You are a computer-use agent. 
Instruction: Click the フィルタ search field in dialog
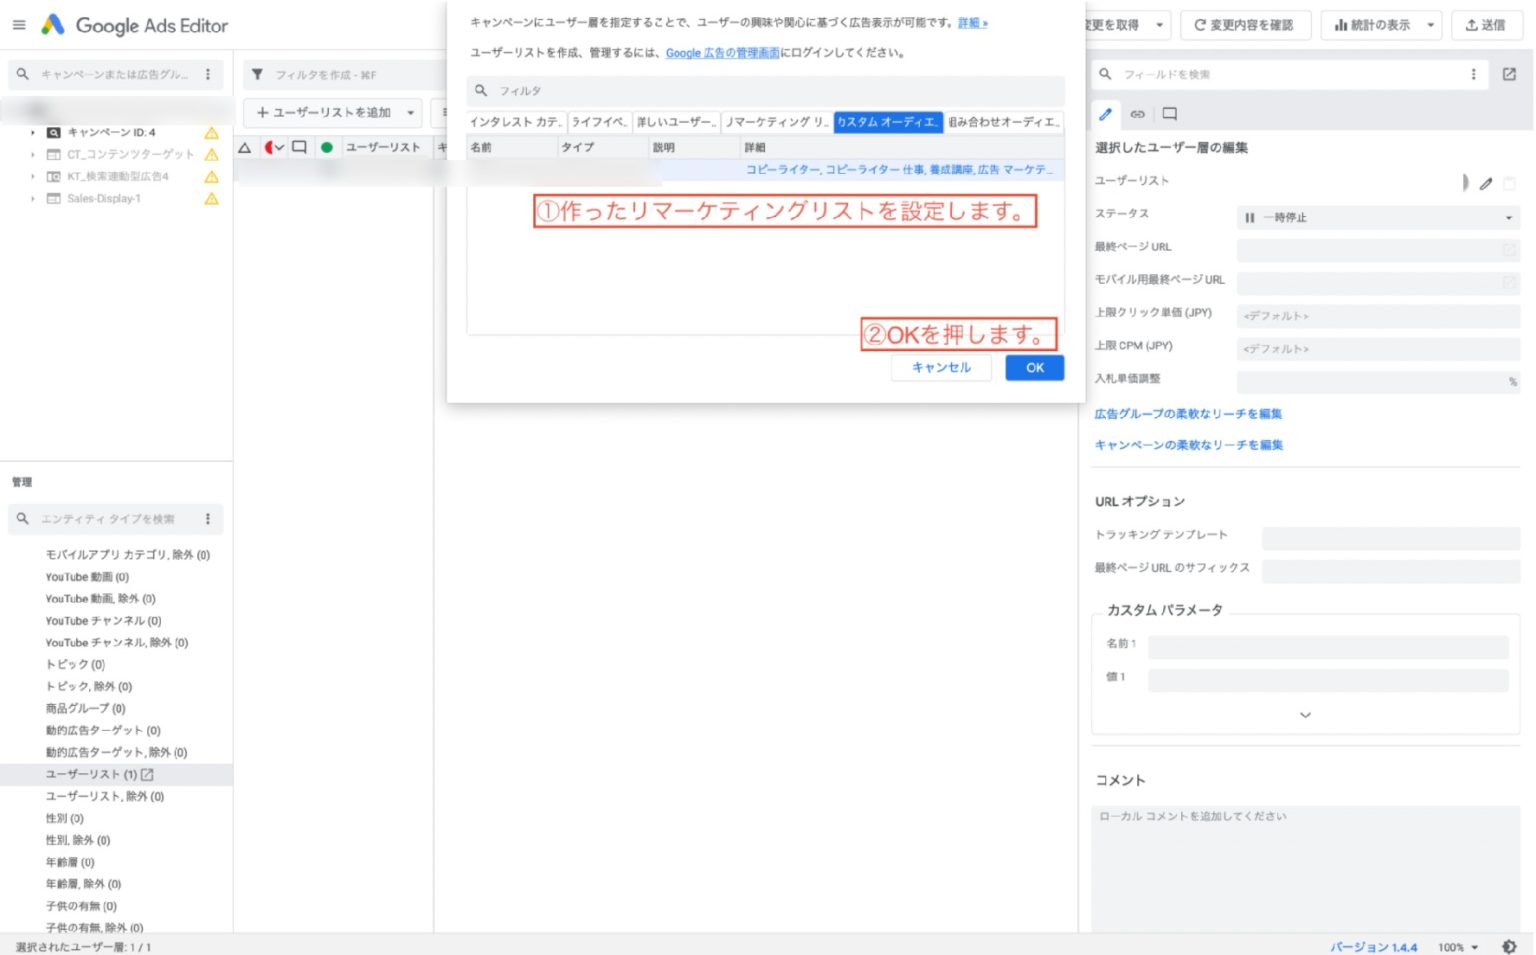coord(765,91)
